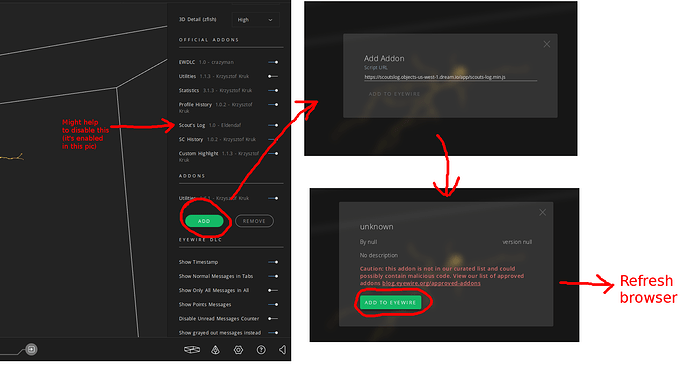The width and height of the screenshot is (690, 383).
Task: Toggle the EWDLC addon switch
Action: [x=273, y=62]
